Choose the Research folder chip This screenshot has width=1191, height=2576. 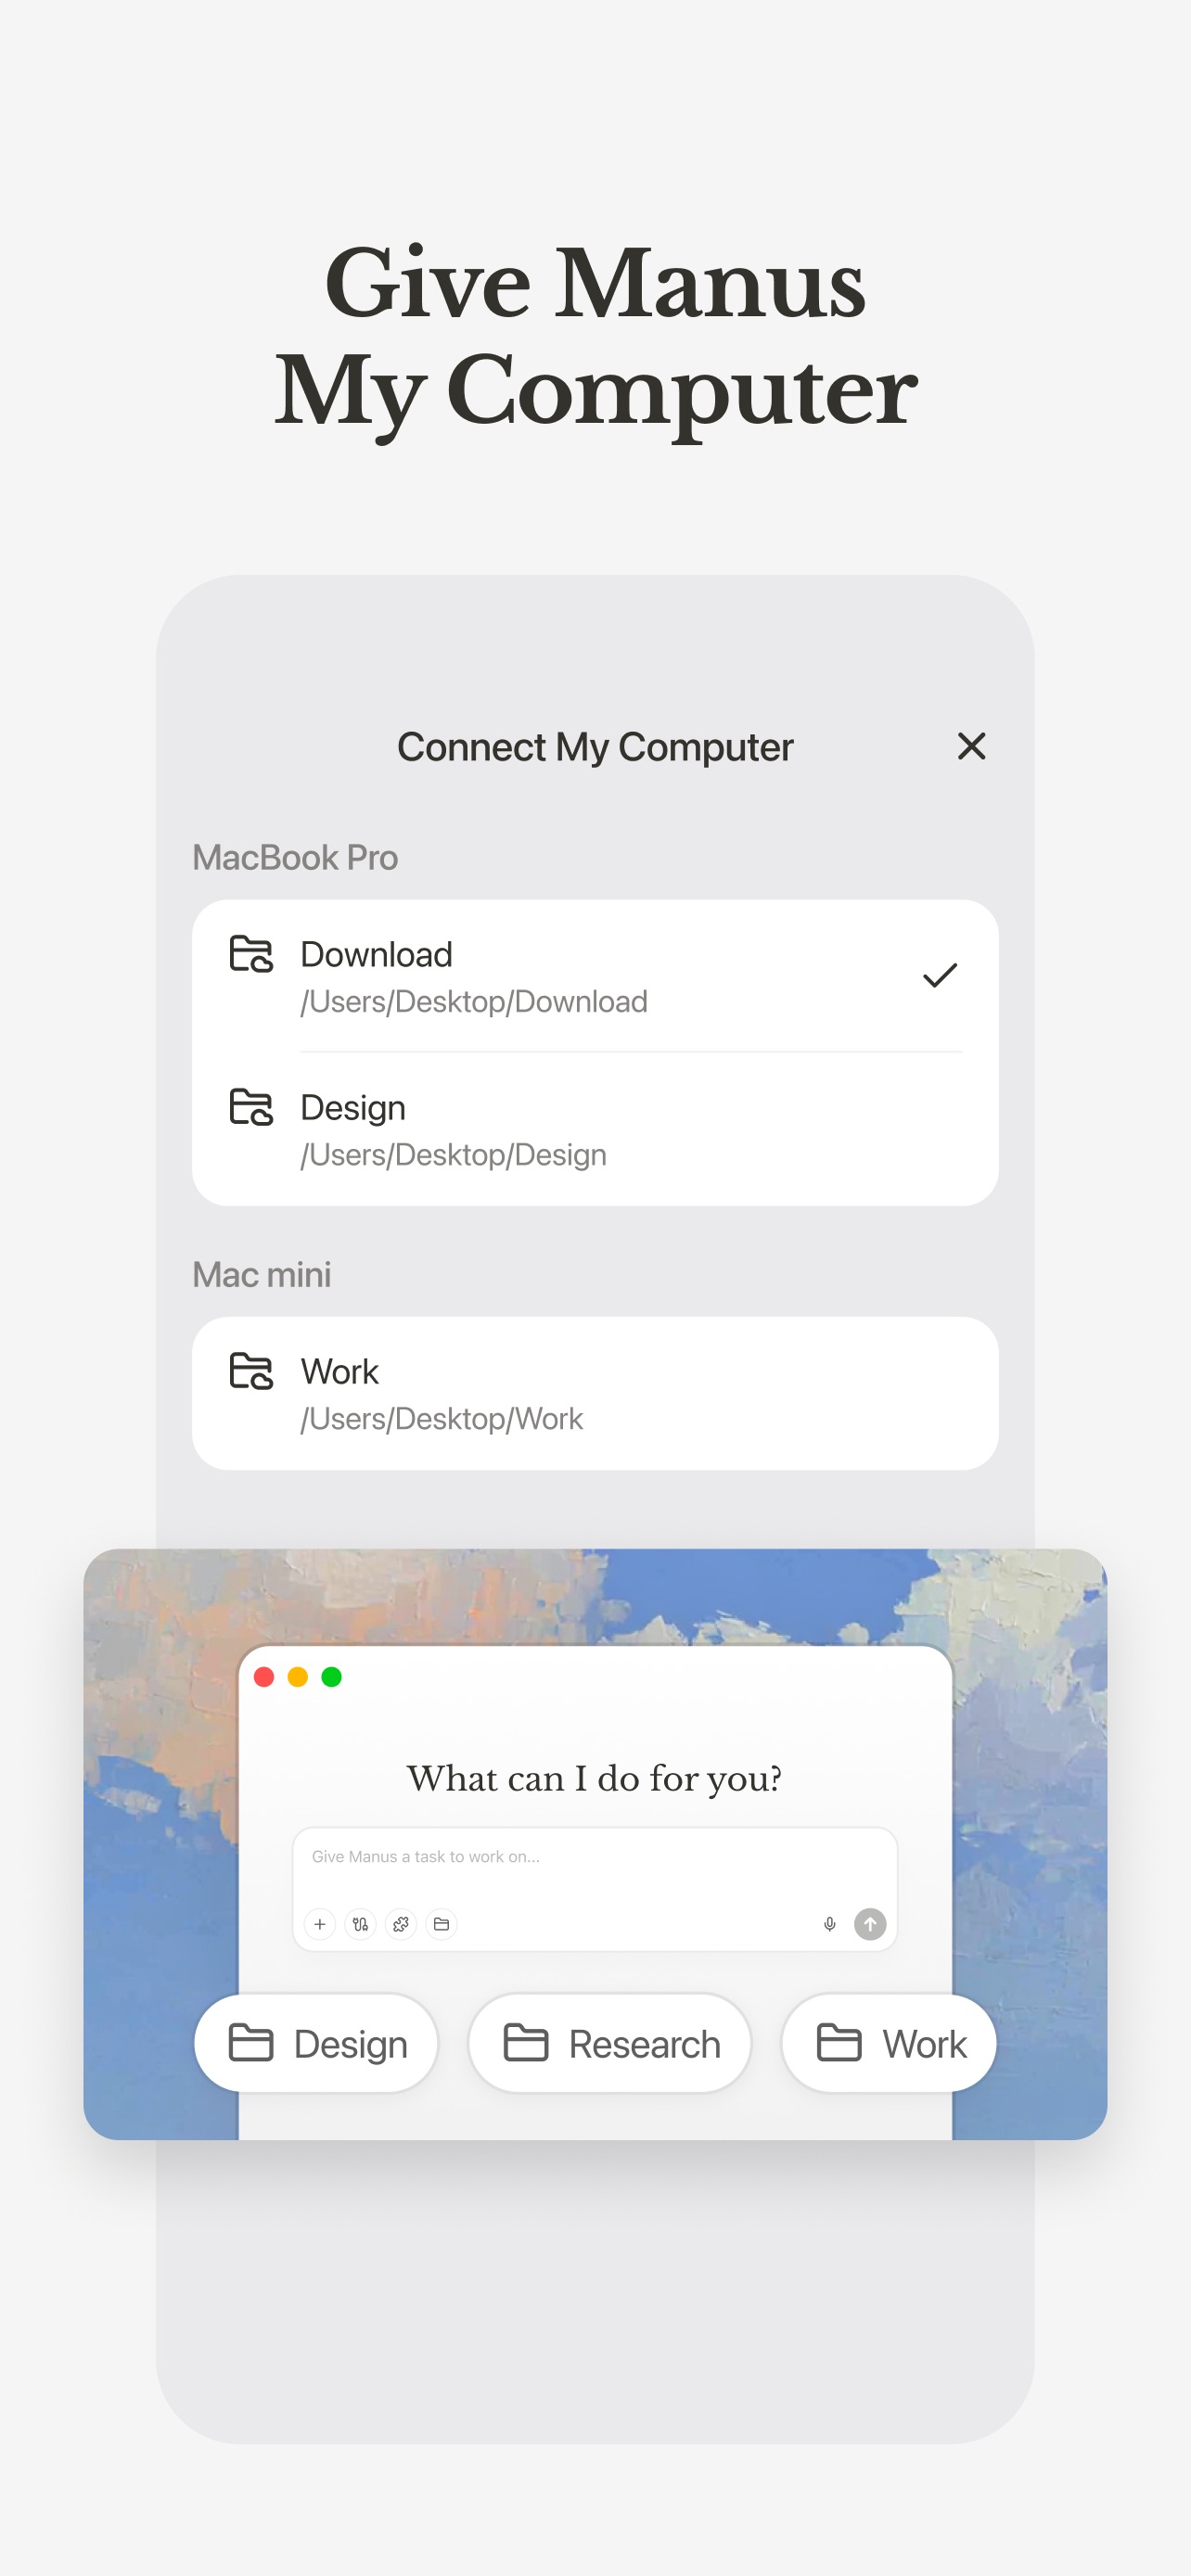pyautogui.click(x=610, y=2043)
